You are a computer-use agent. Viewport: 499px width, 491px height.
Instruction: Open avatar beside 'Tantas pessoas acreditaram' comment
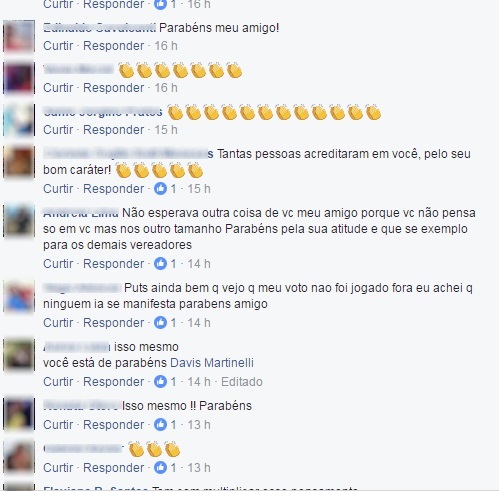(19, 162)
